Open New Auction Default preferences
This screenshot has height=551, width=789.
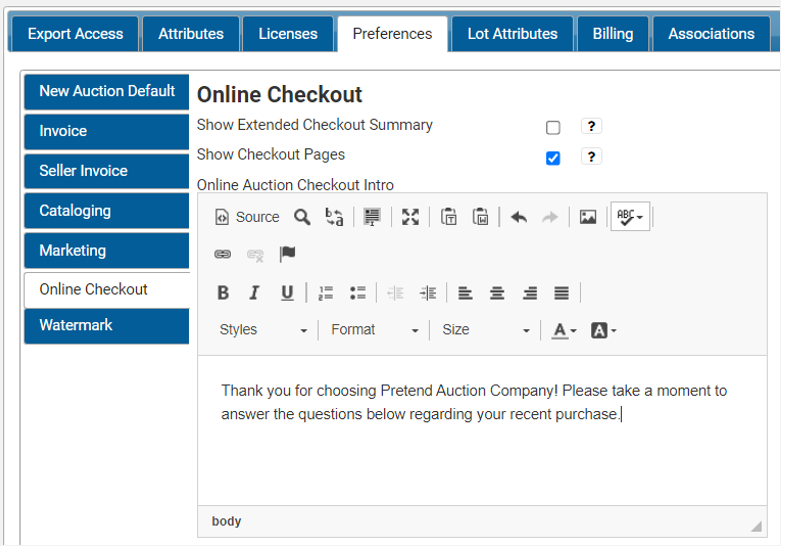107,91
